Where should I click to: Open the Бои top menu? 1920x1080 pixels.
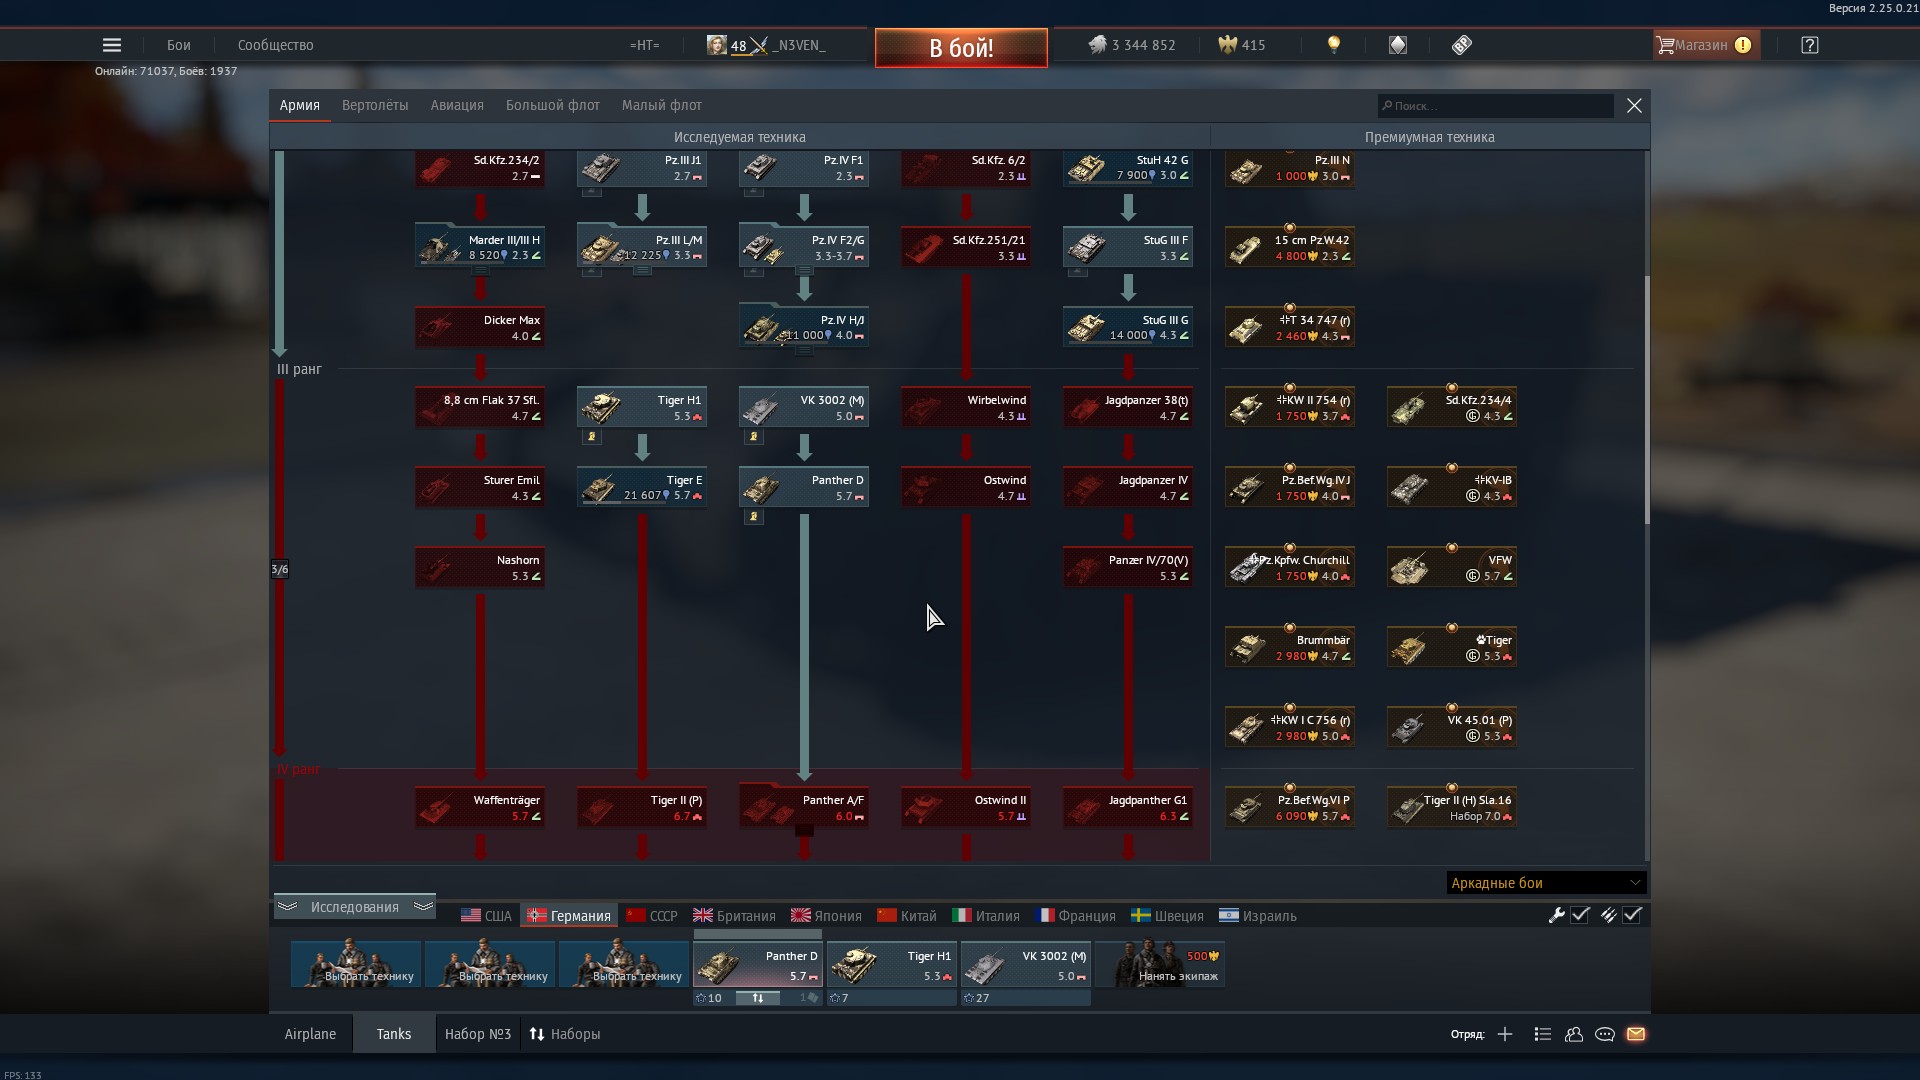179,45
